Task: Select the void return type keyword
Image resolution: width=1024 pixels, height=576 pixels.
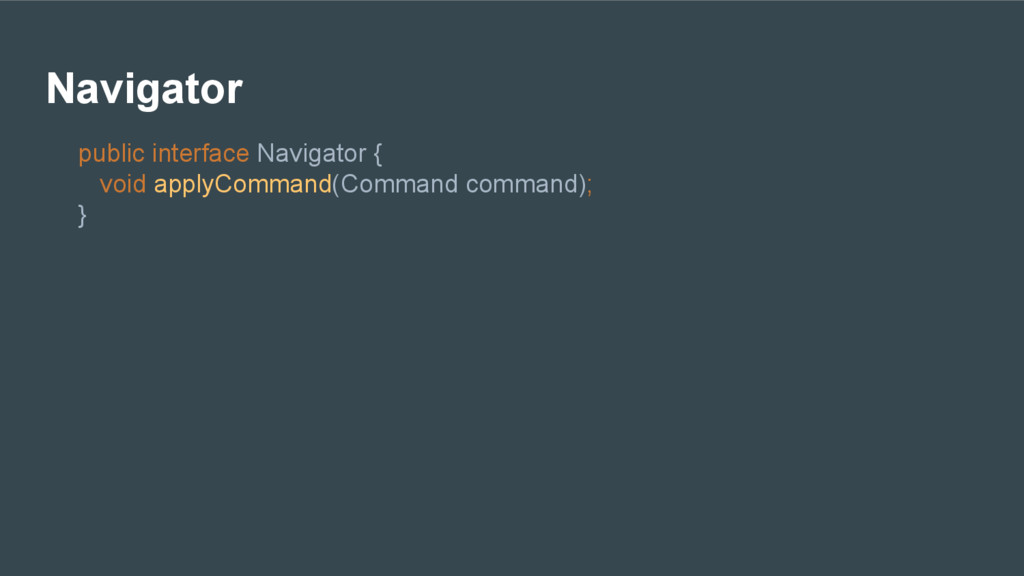Action: point(123,184)
